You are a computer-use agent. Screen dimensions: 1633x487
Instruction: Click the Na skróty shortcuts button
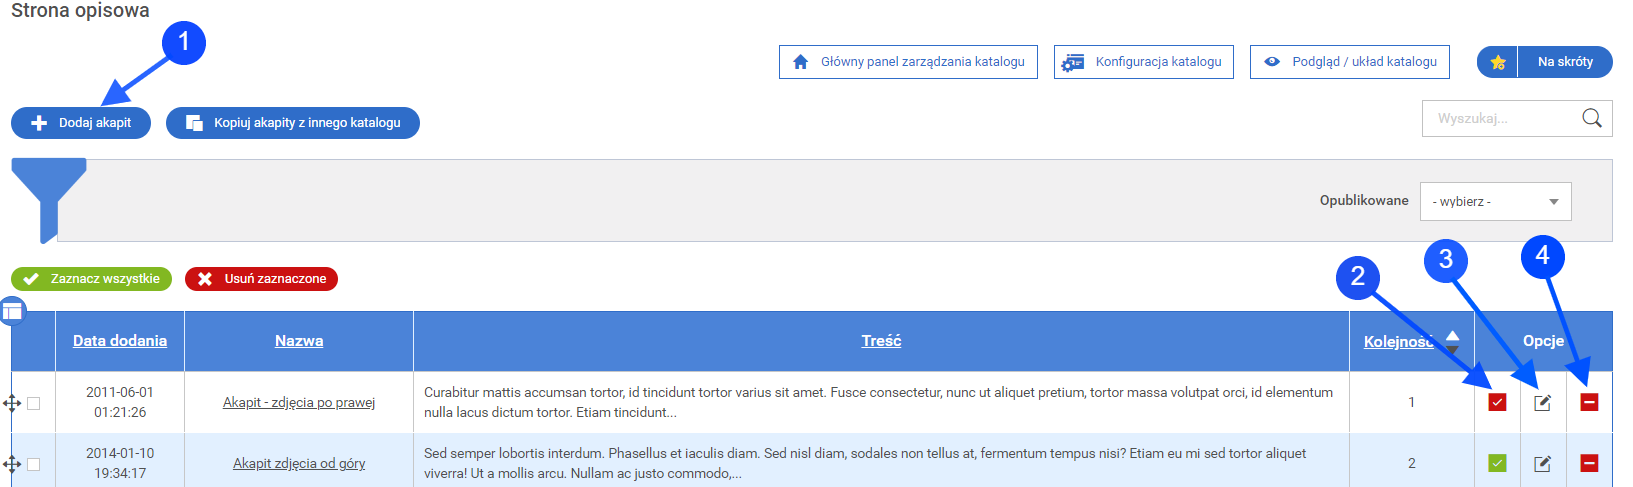1545,62
